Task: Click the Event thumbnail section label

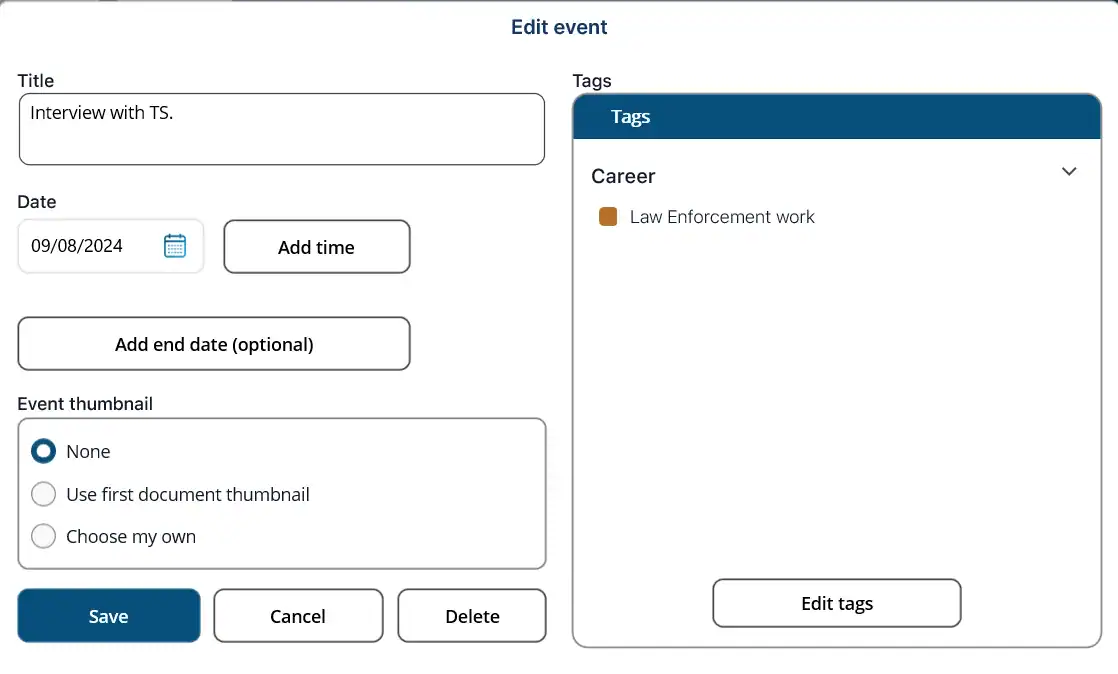Action: 85,404
